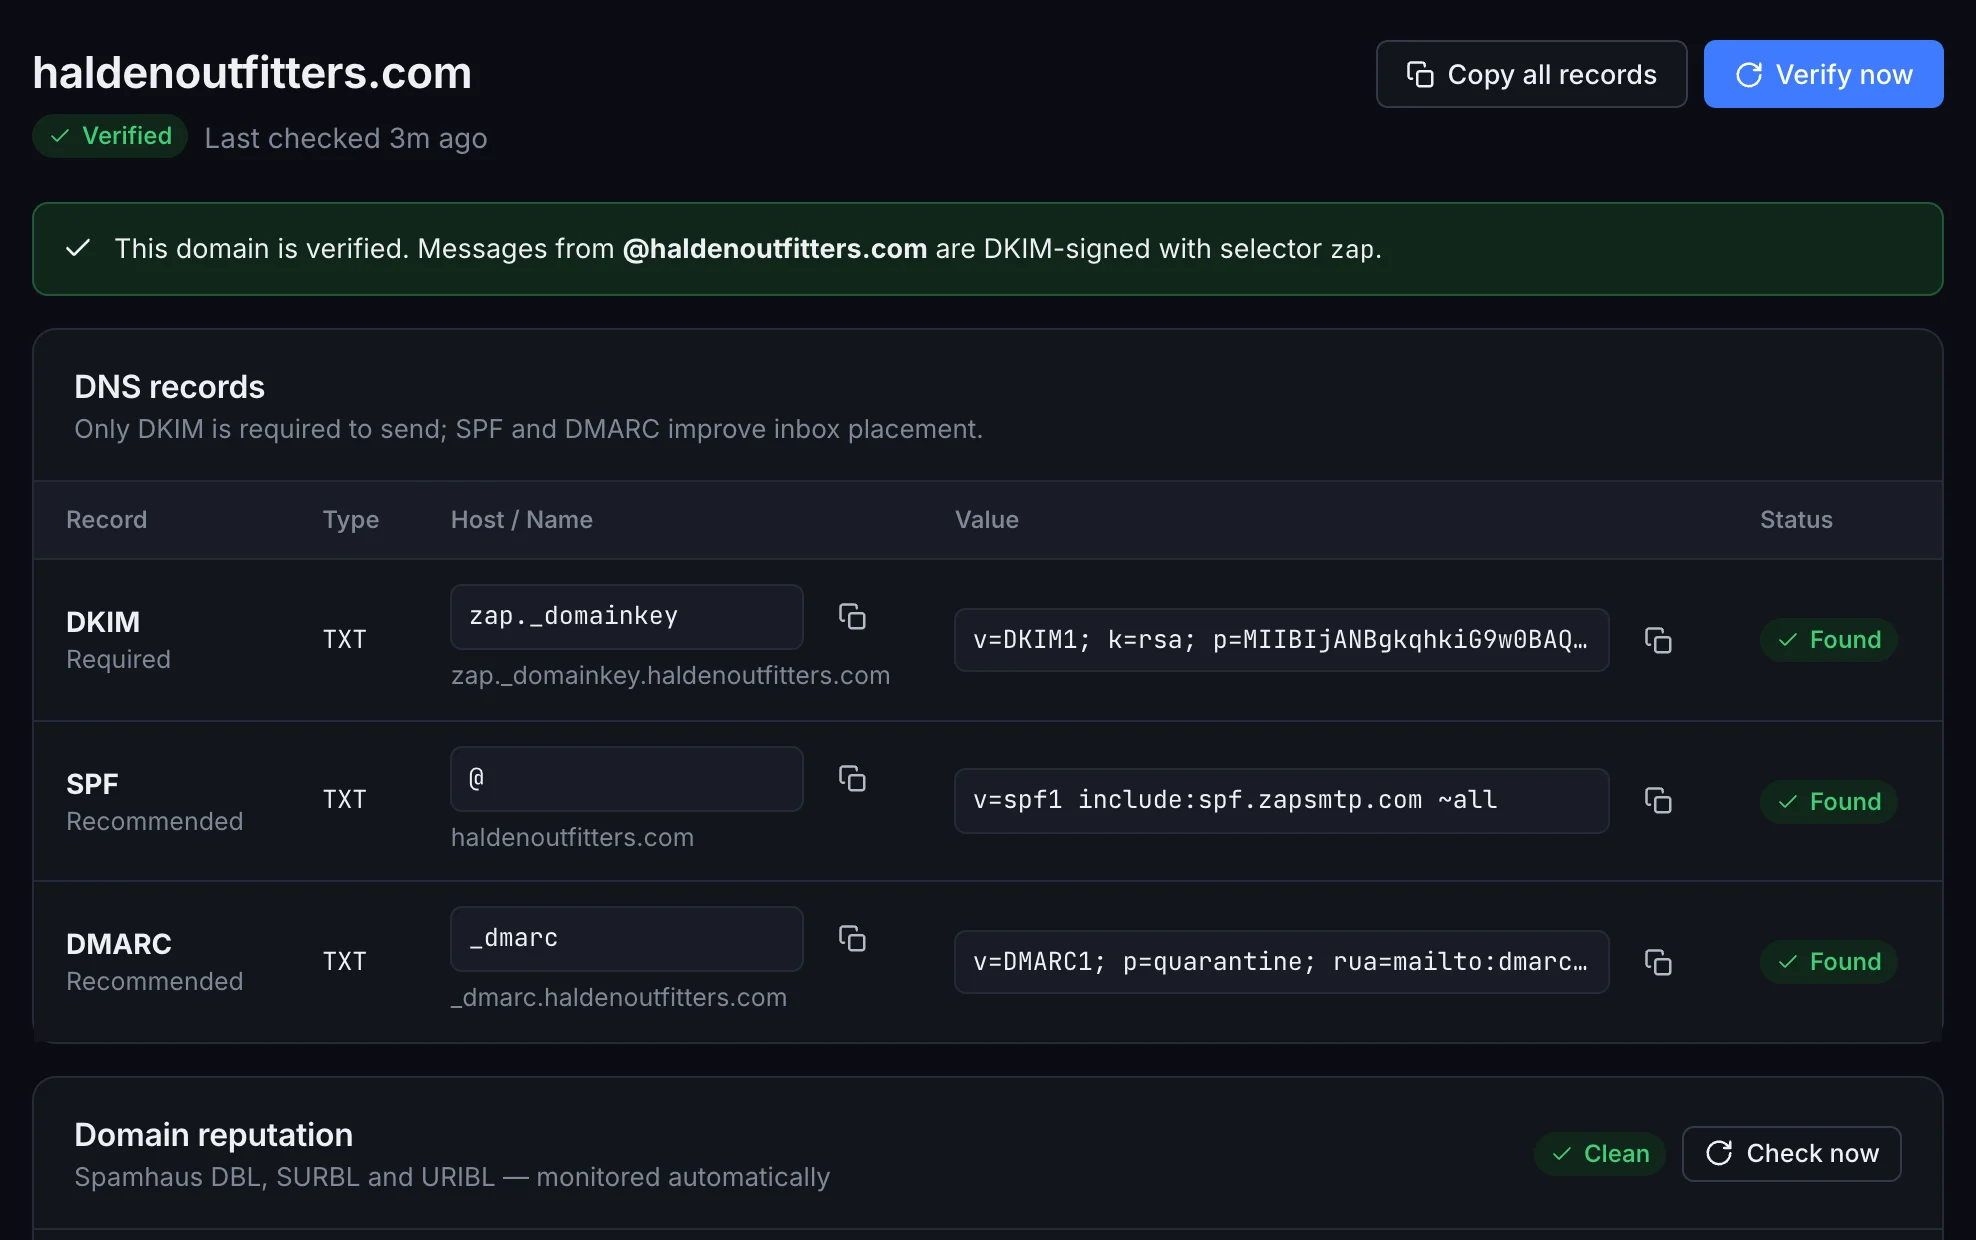Select the v=spf1 include value field
This screenshot has height=1240, width=1976.
coord(1282,801)
